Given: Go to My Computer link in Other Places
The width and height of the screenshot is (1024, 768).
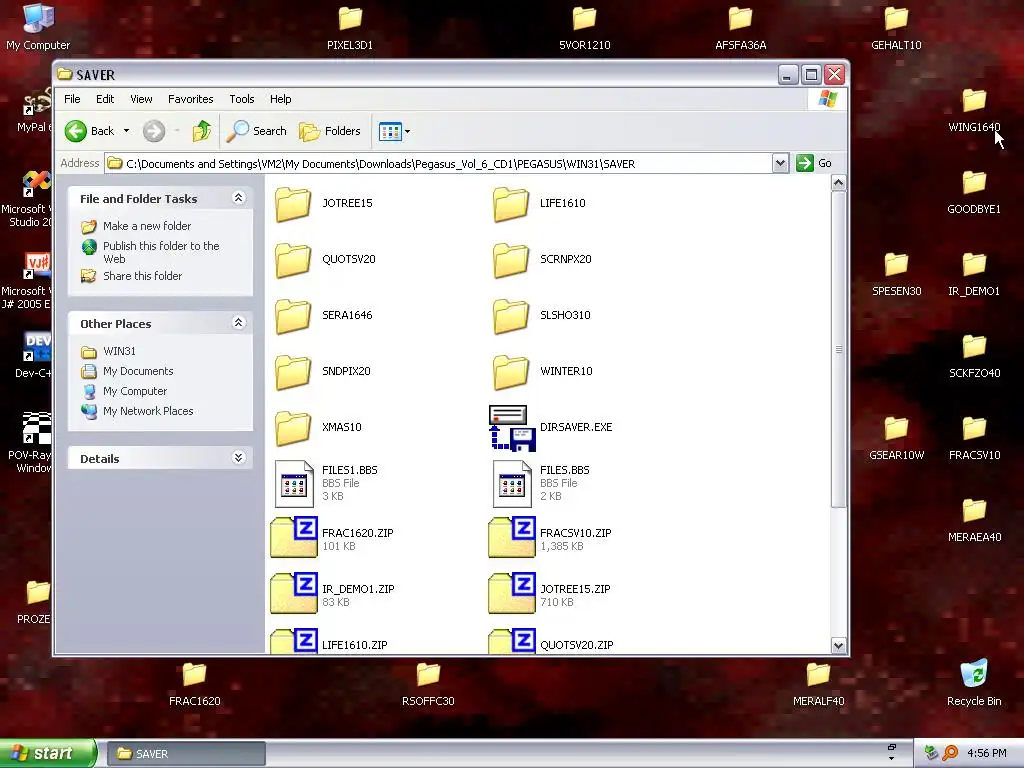Looking at the screenshot, I should 135,391.
